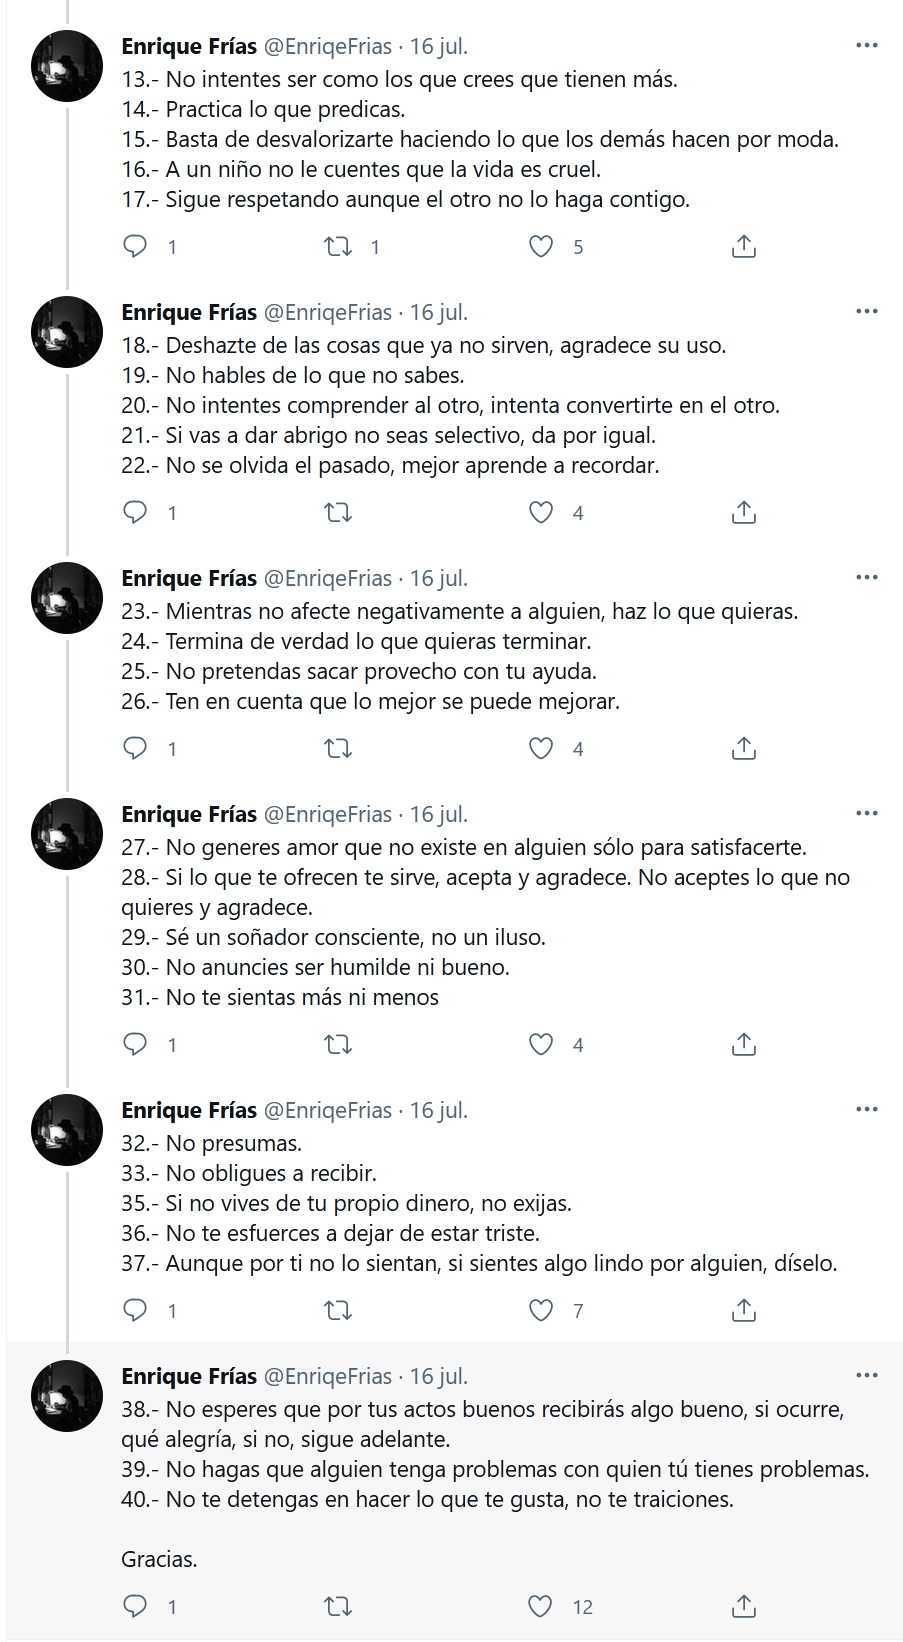Share the final tweet ending with Gracias
This screenshot has width=903, height=1642.
[x=743, y=1607]
